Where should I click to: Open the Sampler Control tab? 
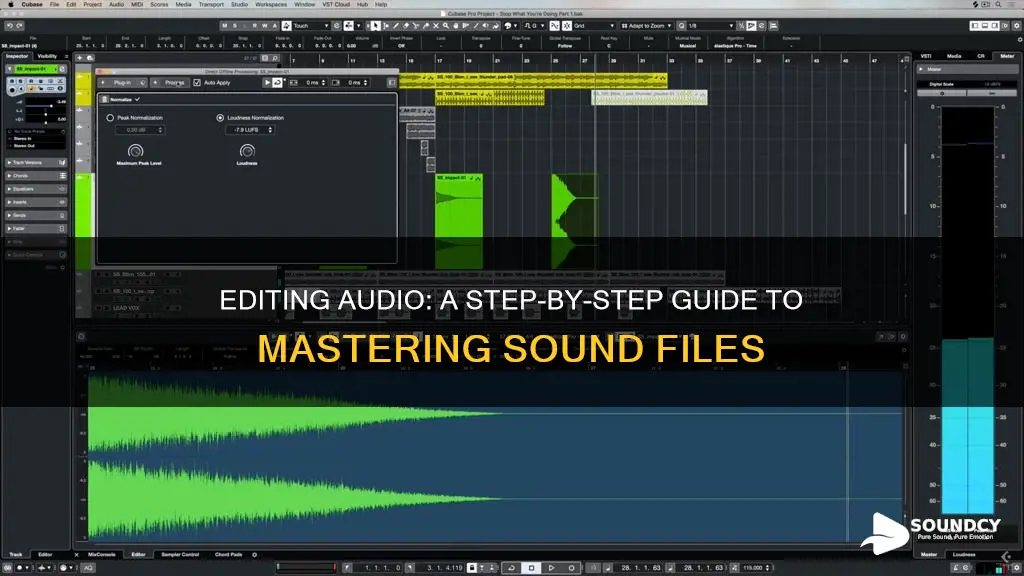pyautogui.click(x=180, y=554)
